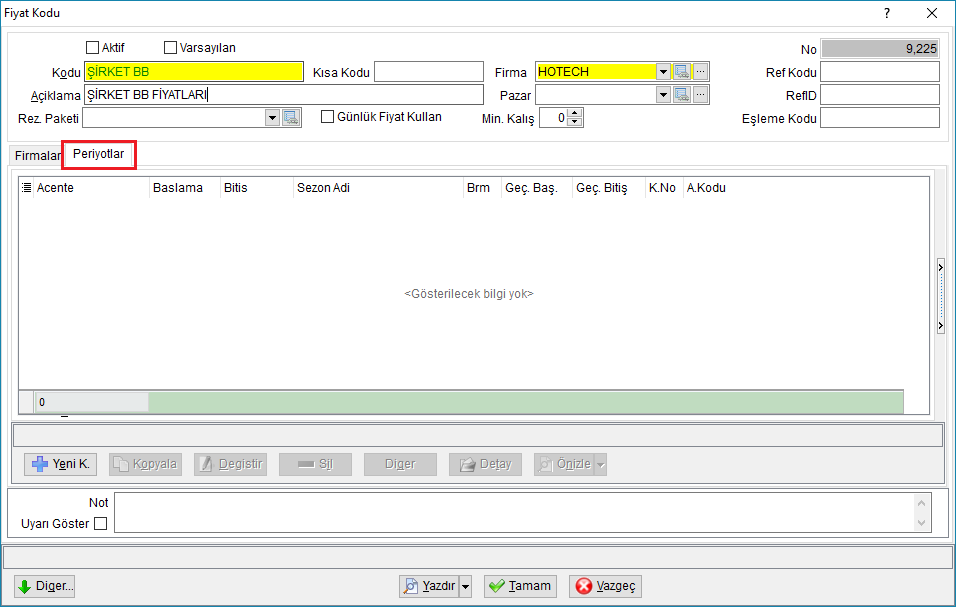Click the Firma ellipsis button

(701, 72)
